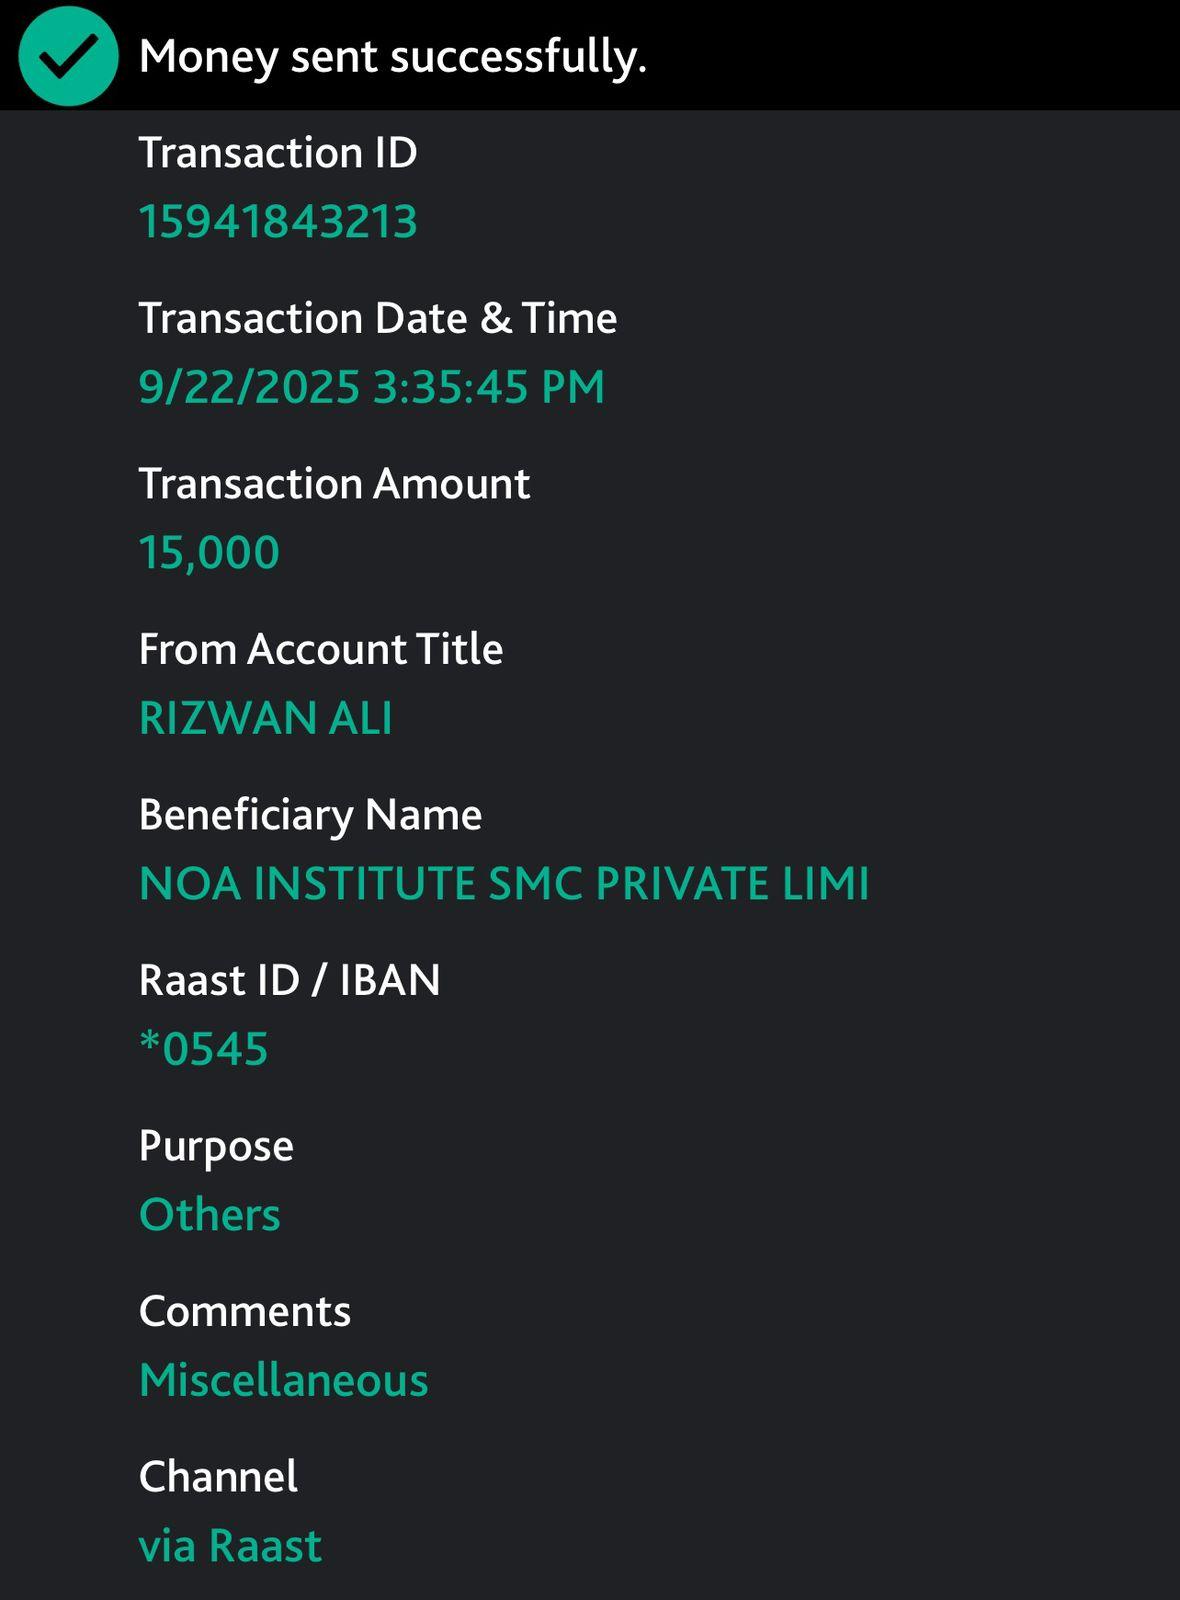Click transaction ID number 15941843213
This screenshot has height=1600, width=1180.
tap(278, 222)
